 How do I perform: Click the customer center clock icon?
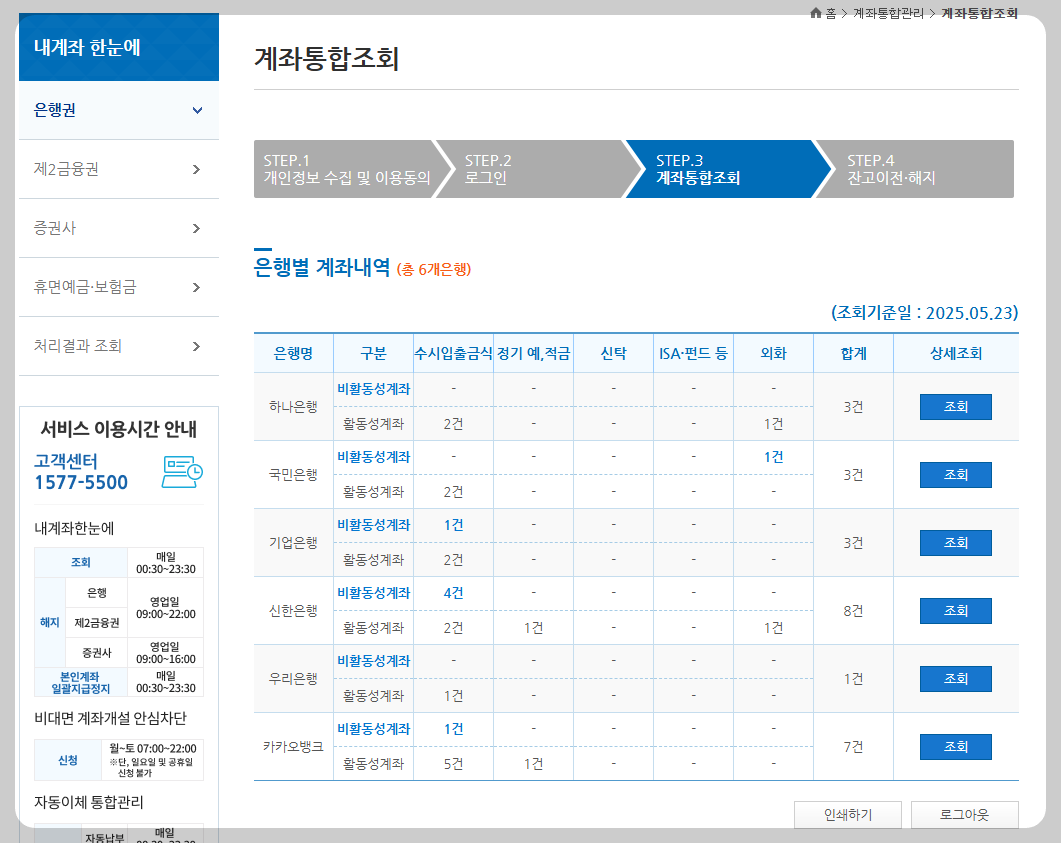click(182, 472)
